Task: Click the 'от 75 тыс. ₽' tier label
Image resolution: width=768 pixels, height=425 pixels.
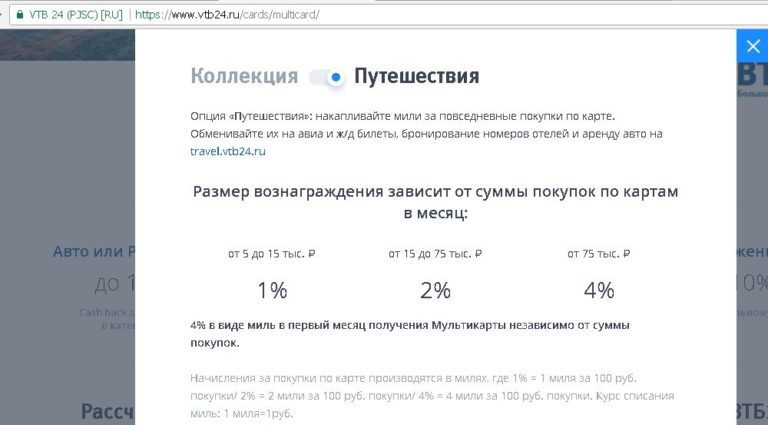Action: 599,254
